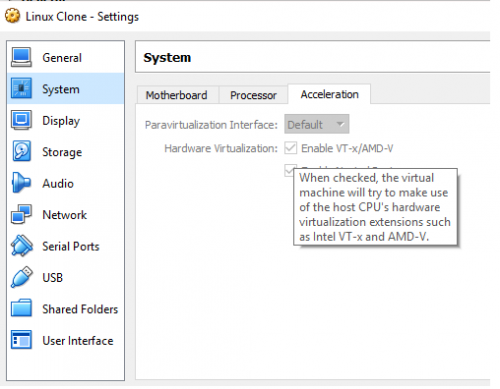Click the Shared Folders label
This screenshot has width=500, height=389.
pyautogui.click(x=80, y=309)
